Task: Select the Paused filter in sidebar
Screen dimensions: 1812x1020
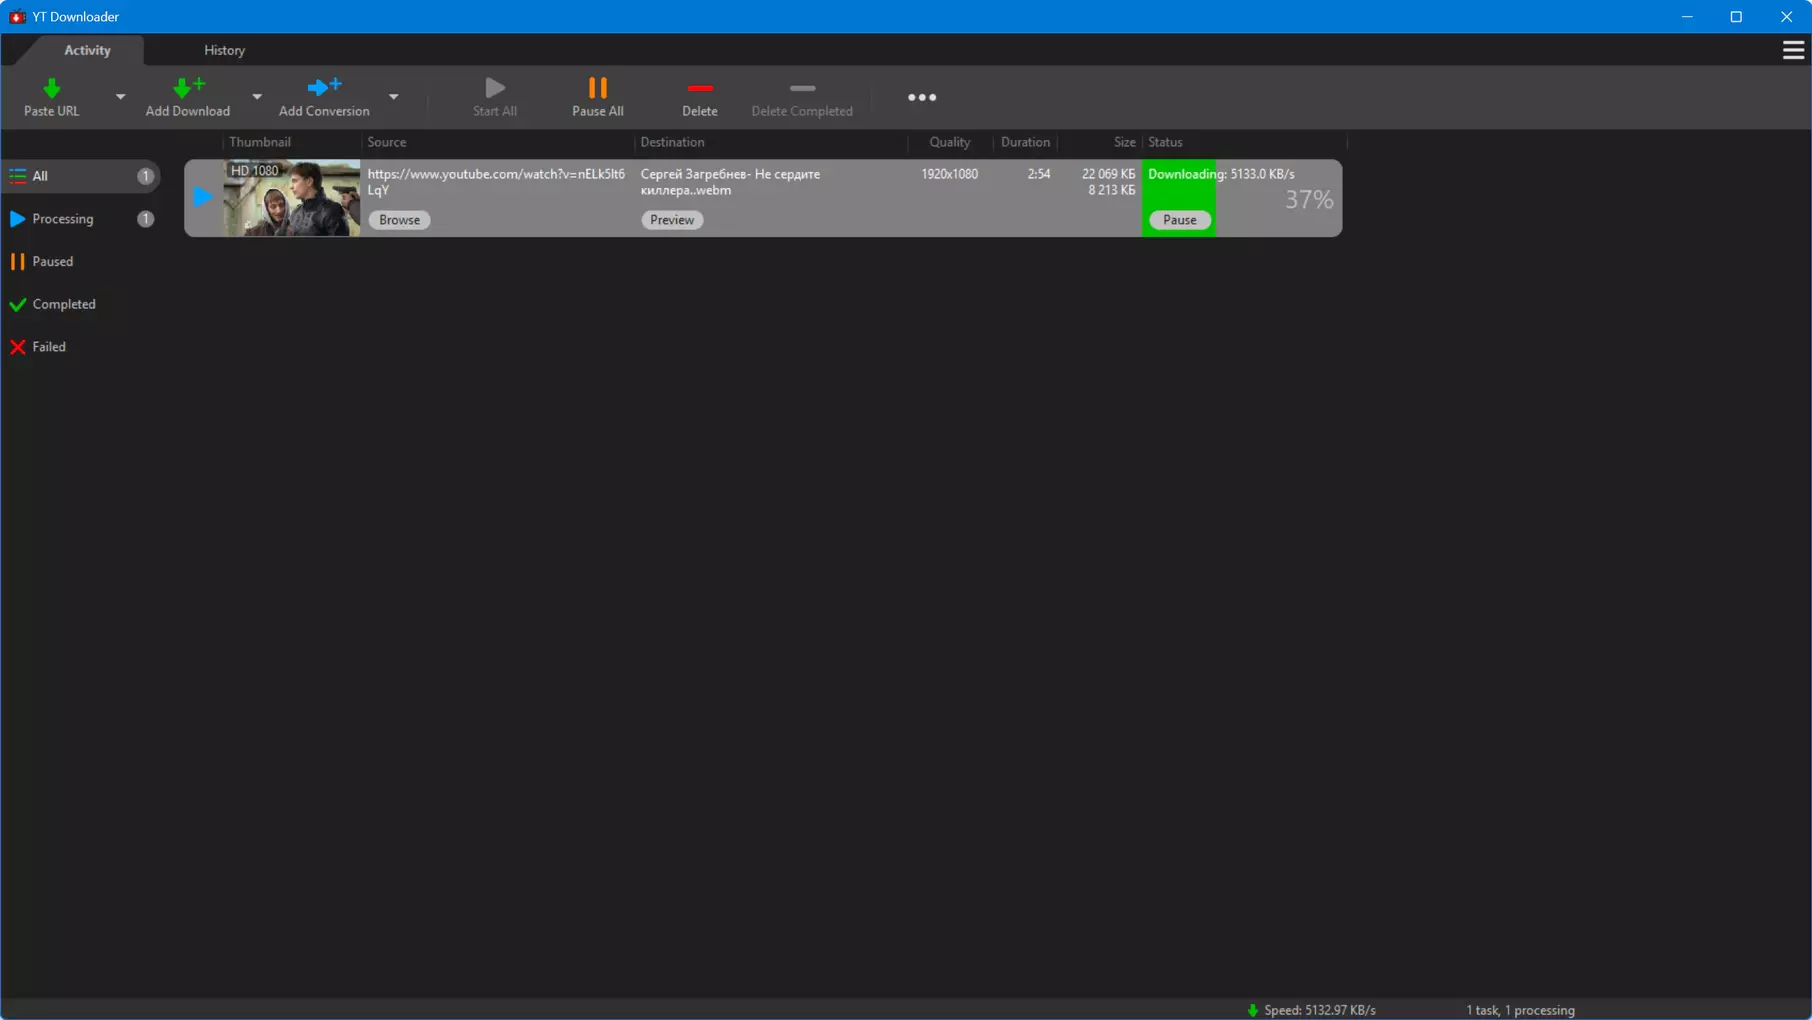Action: 82,262
